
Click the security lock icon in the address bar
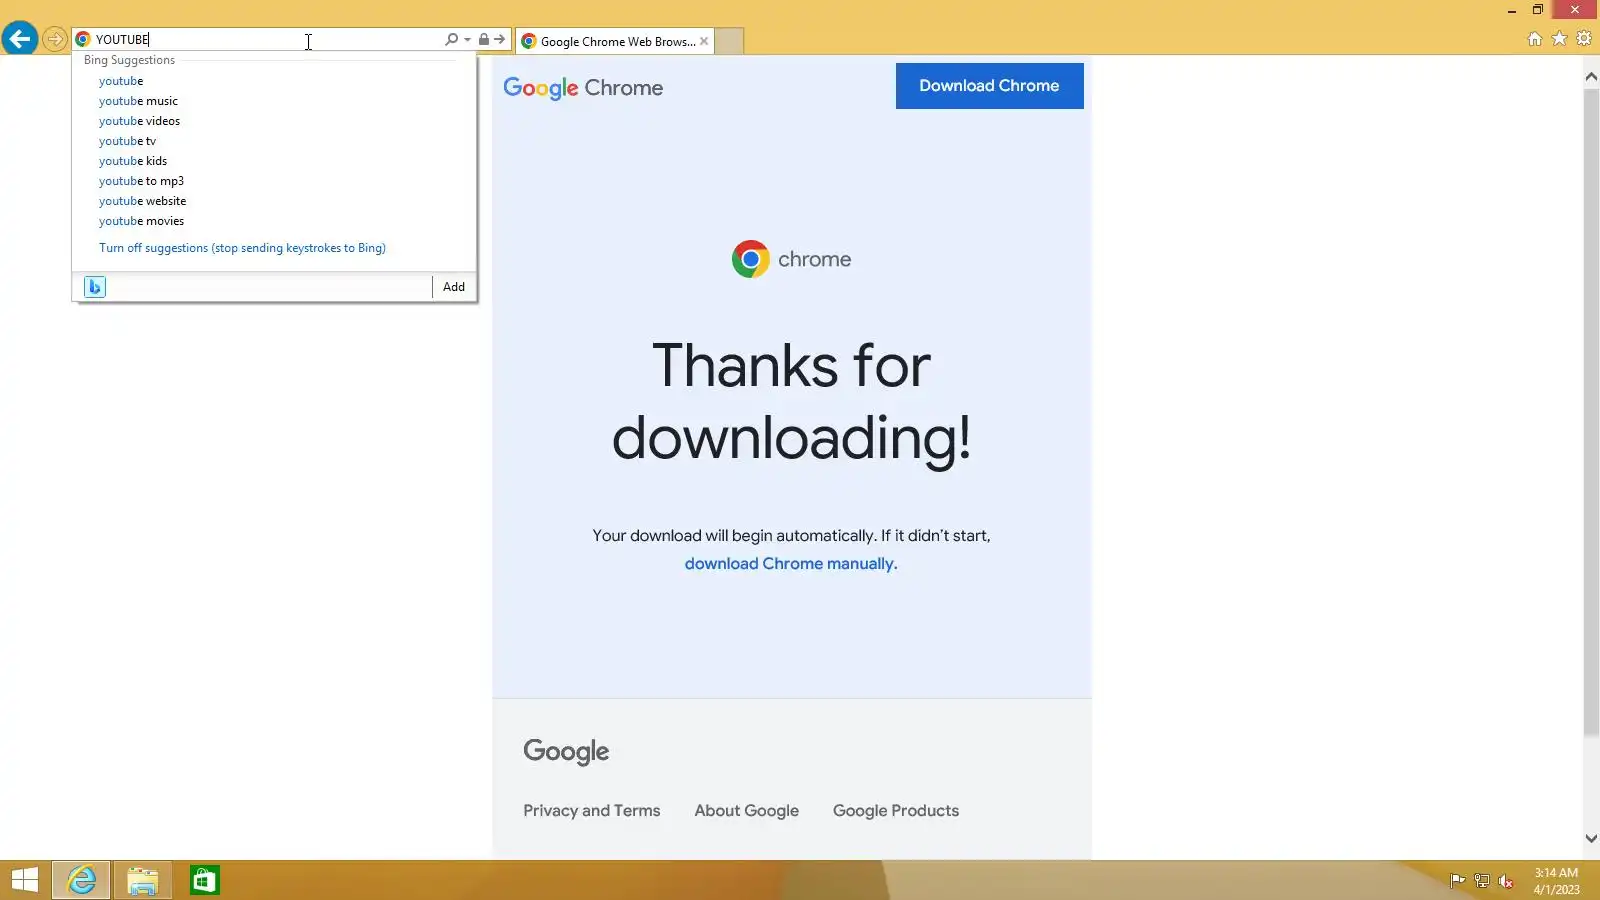[484, 40]
